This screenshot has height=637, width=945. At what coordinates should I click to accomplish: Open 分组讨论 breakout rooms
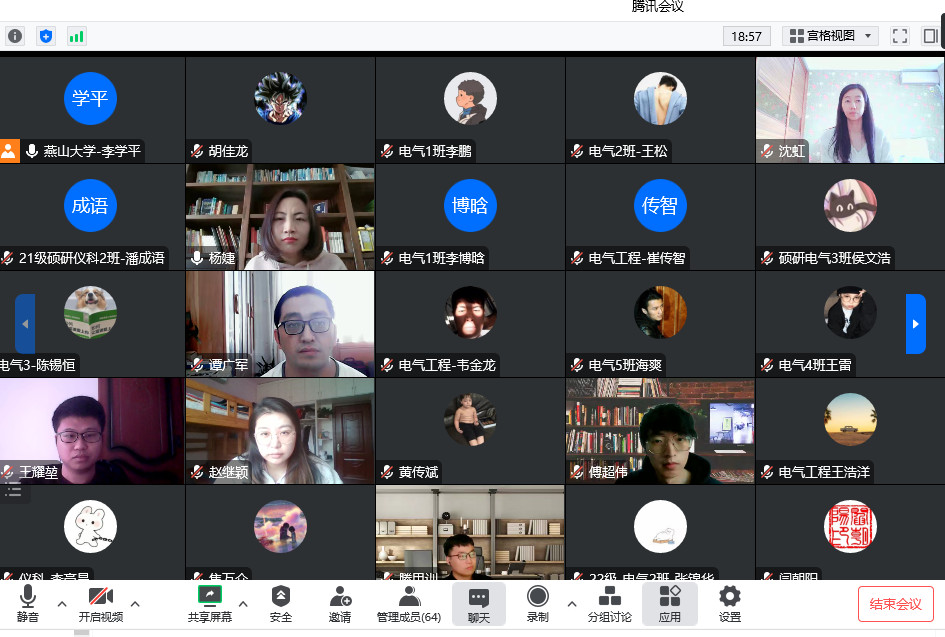click(609, 604)
